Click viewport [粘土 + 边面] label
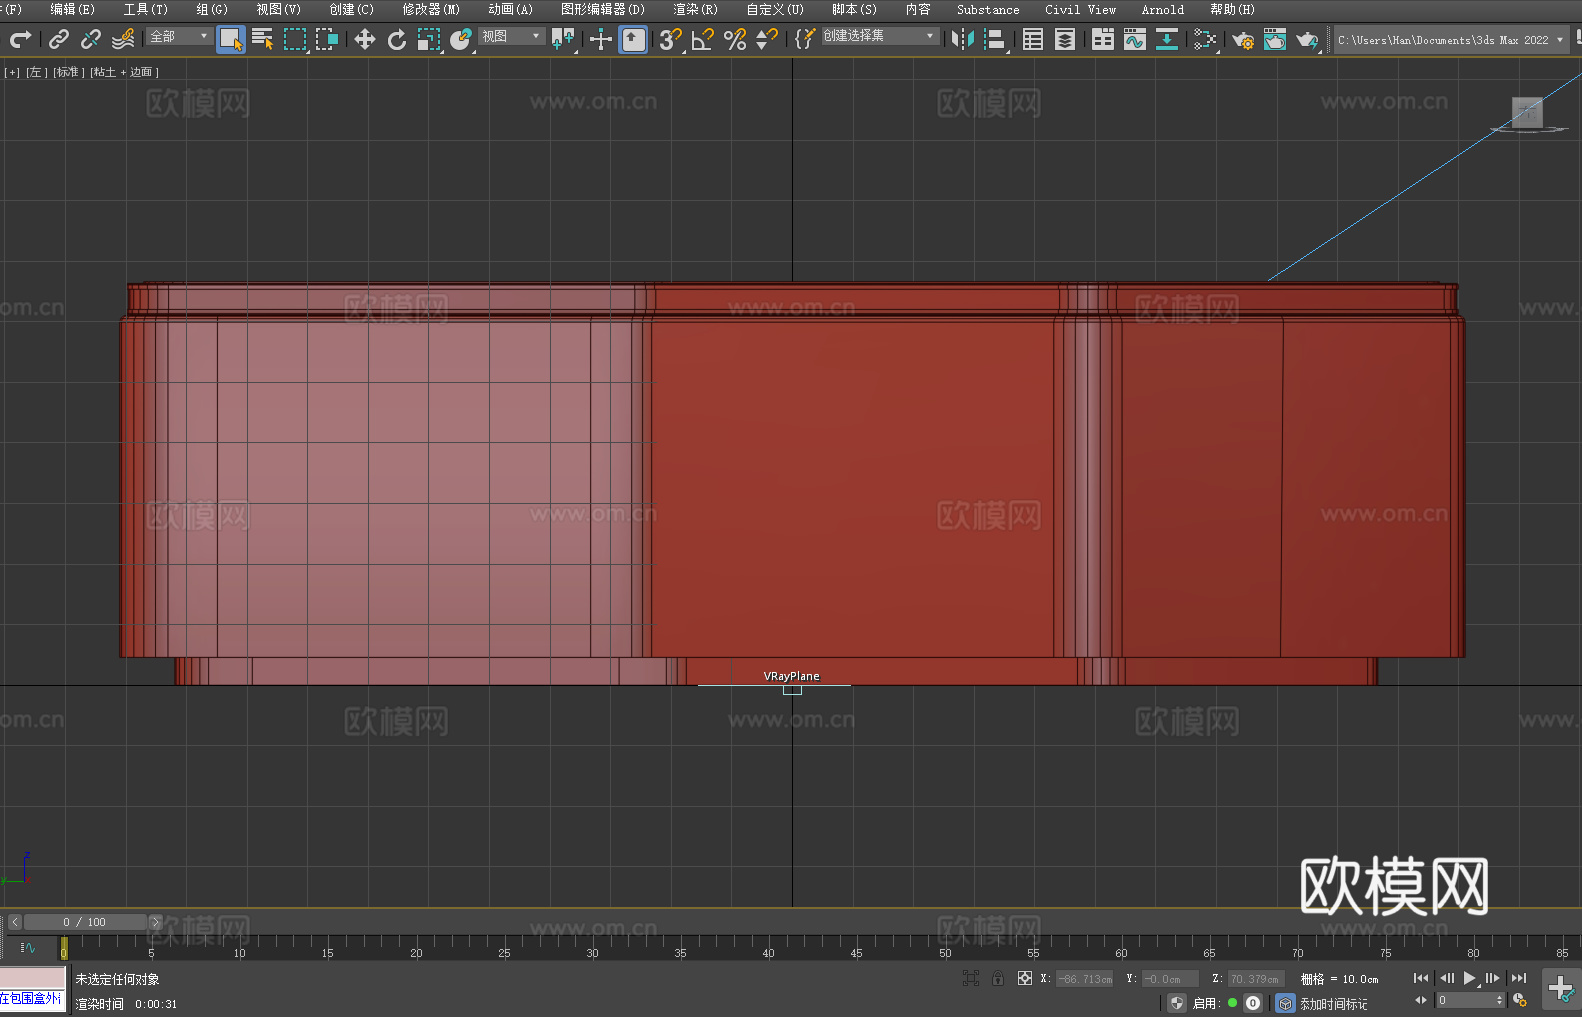This screenshot has height=1017, width=1582. (x=124, y=72)
